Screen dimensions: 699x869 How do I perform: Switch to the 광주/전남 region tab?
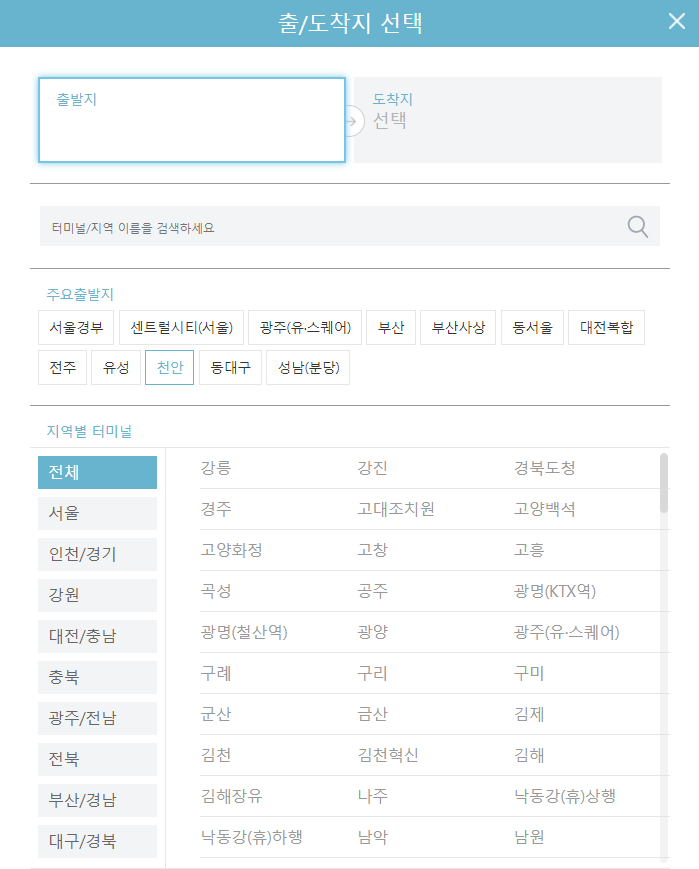pyautogui.click(x=98, y=718)
